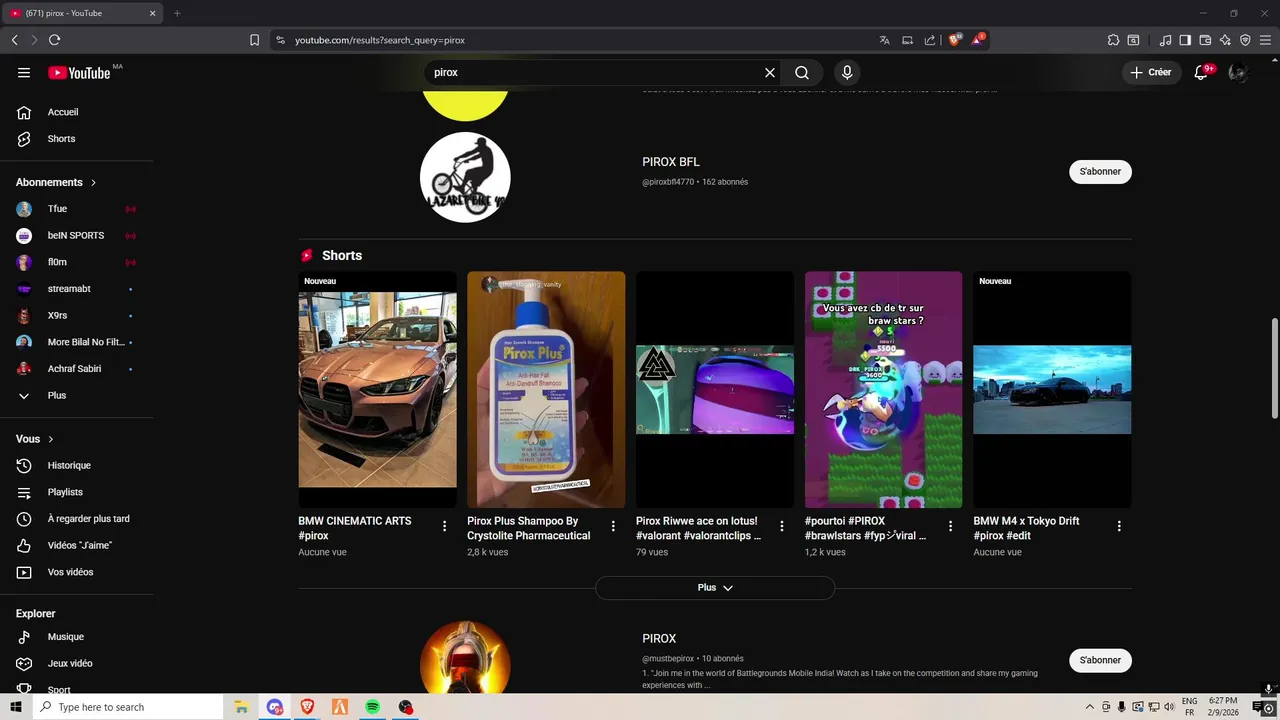The width and height of the screenshot is (1280, 720).
Task: Play the BMW CINEMATIC ARTS short thumbnail
Action: tap(377, 390)
